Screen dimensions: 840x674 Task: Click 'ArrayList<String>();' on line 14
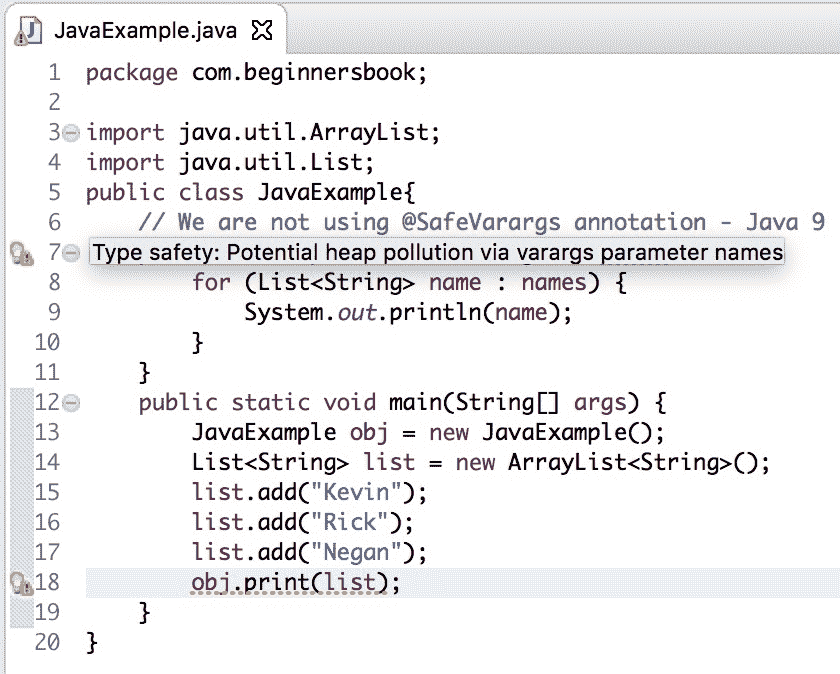[x=639, y=463]
